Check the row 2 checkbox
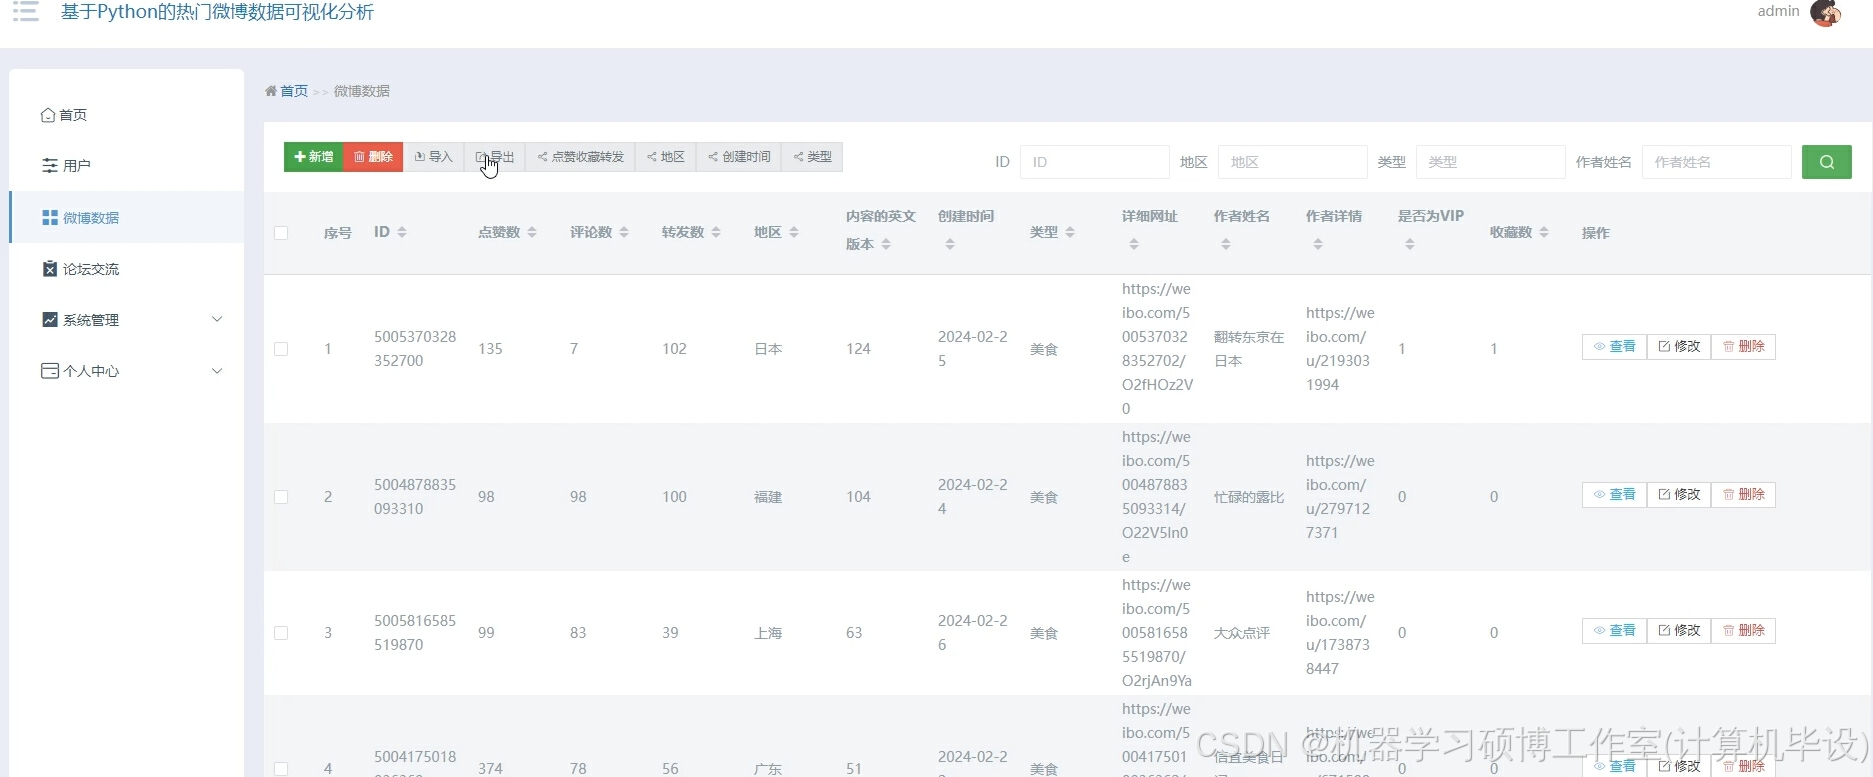Image resolution: width=1873 pixels, height=777 pixels. point(281,497)
